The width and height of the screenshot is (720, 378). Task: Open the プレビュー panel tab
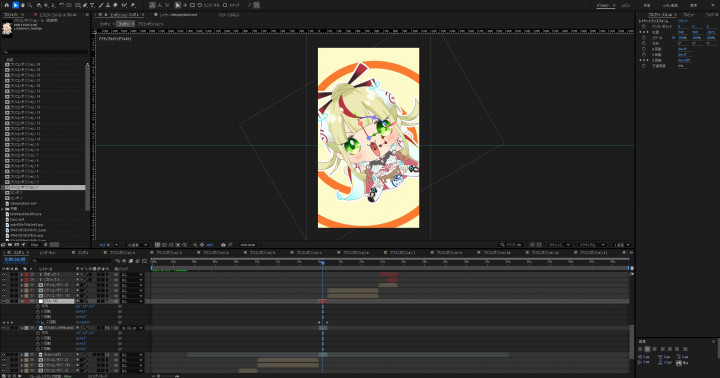(689, 15)
